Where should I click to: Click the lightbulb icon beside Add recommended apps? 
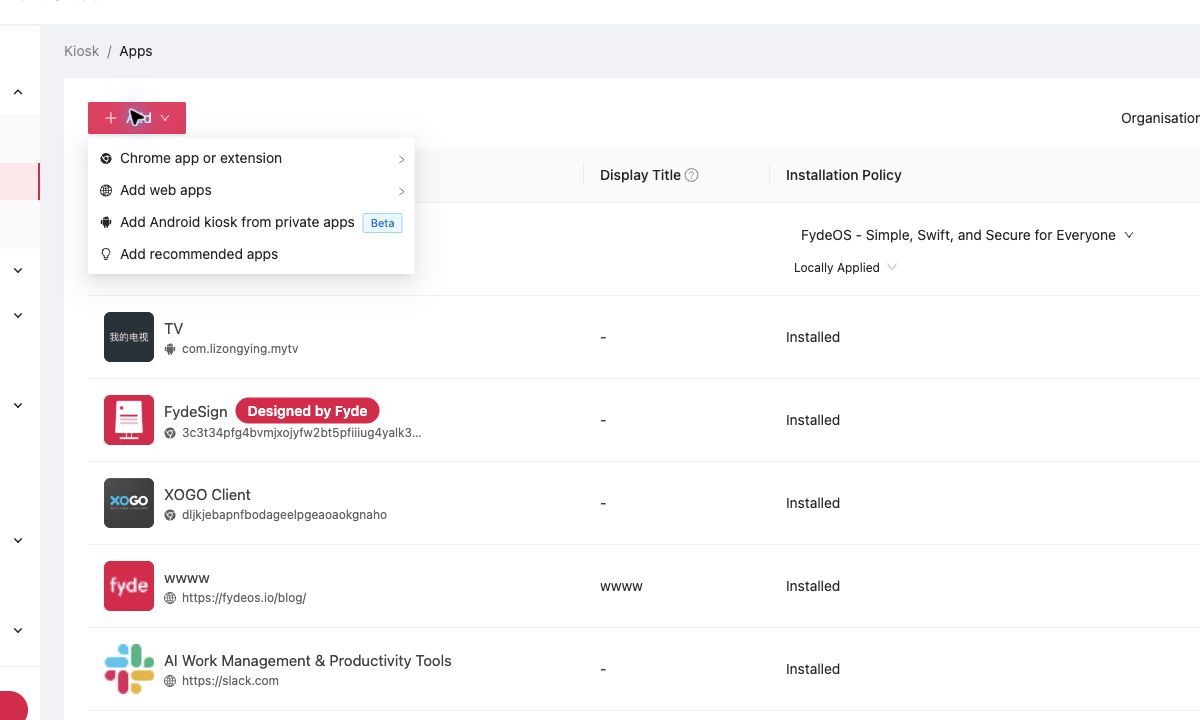tap(106, 255)
